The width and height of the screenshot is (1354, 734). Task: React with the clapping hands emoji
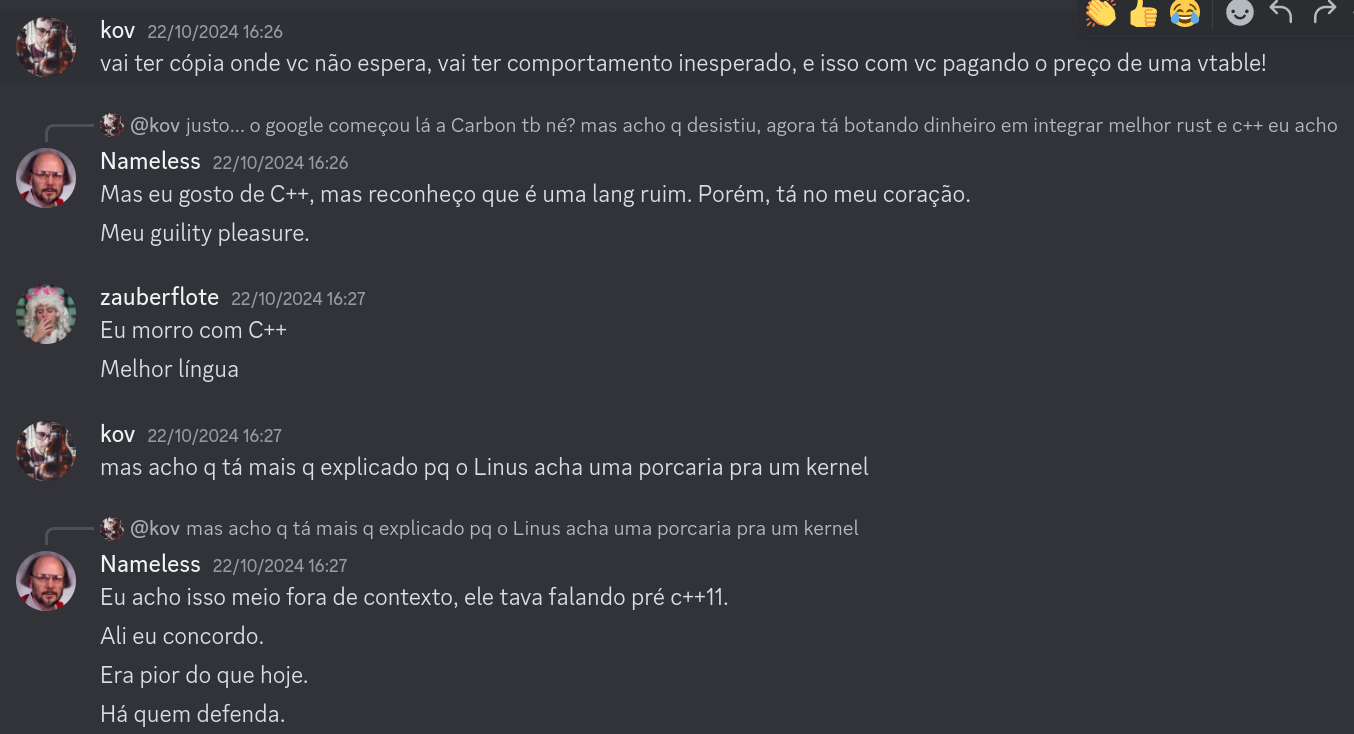pos(1101,13)
